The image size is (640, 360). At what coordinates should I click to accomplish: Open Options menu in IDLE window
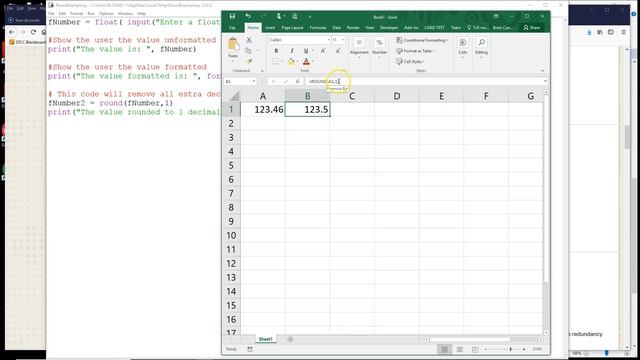coord(106,13)
